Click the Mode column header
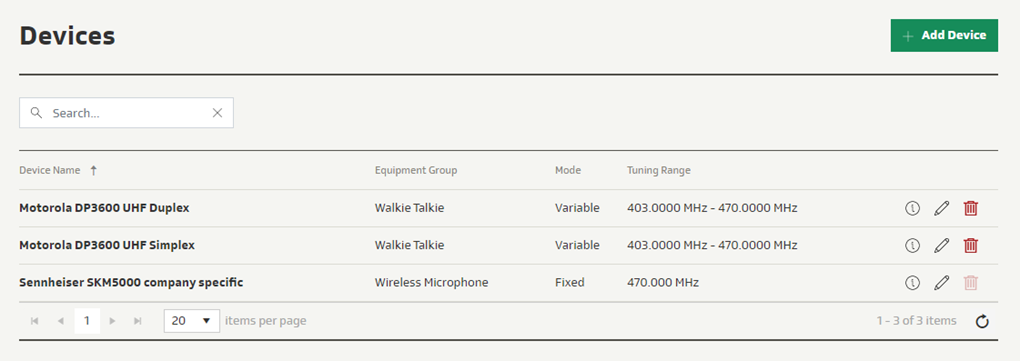The image size is (1020, 361). (568, 170)
